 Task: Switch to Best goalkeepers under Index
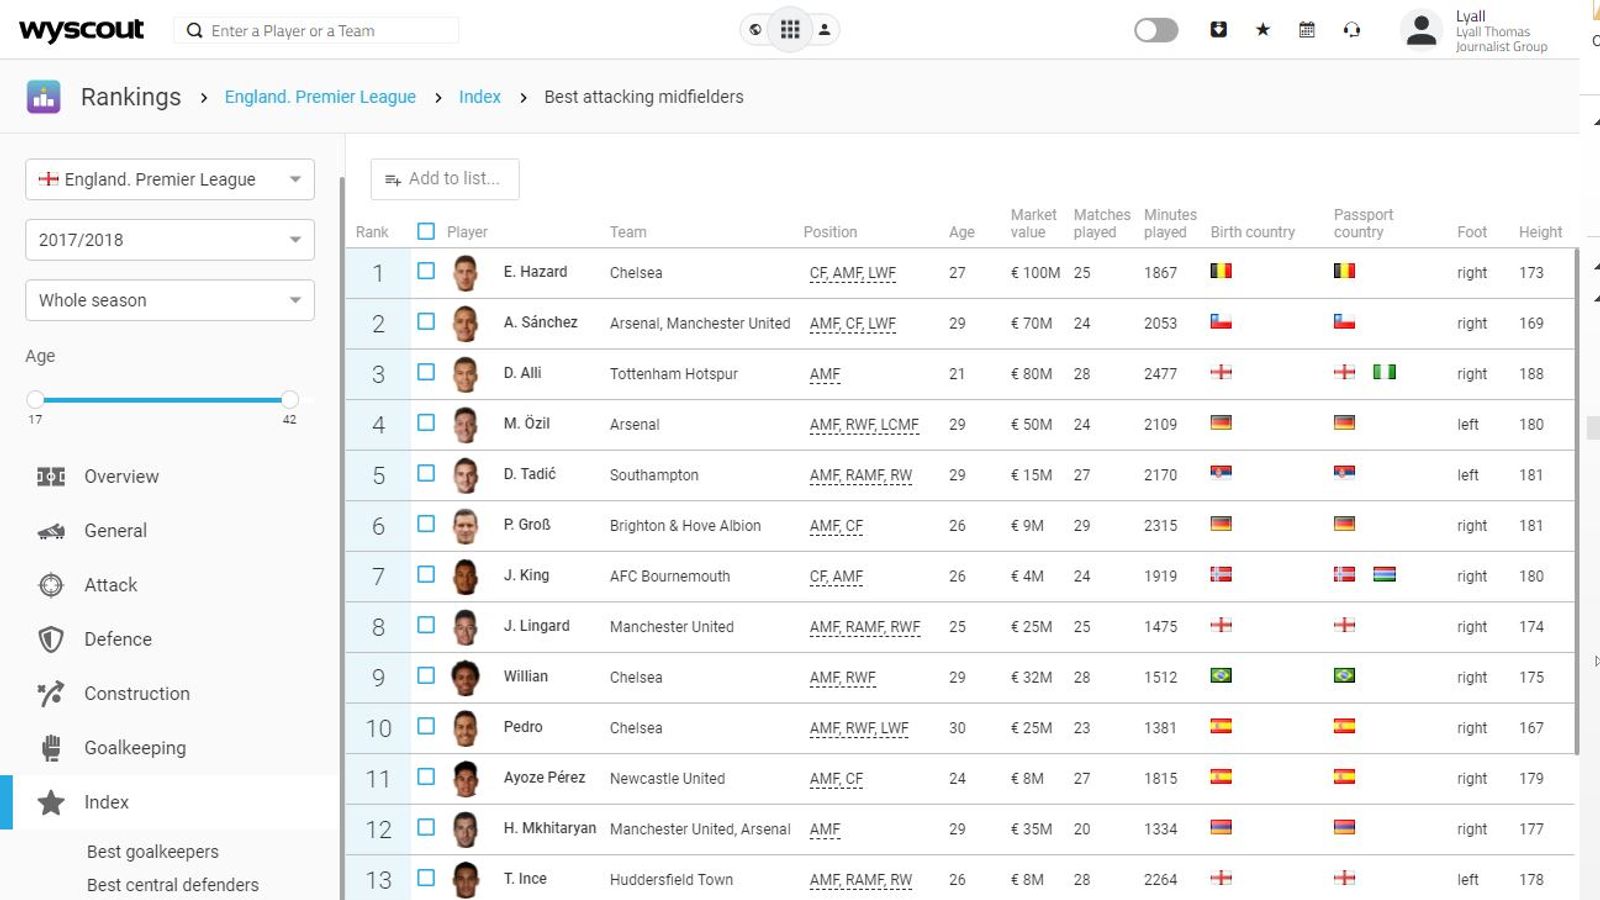[x=152, y=851]
